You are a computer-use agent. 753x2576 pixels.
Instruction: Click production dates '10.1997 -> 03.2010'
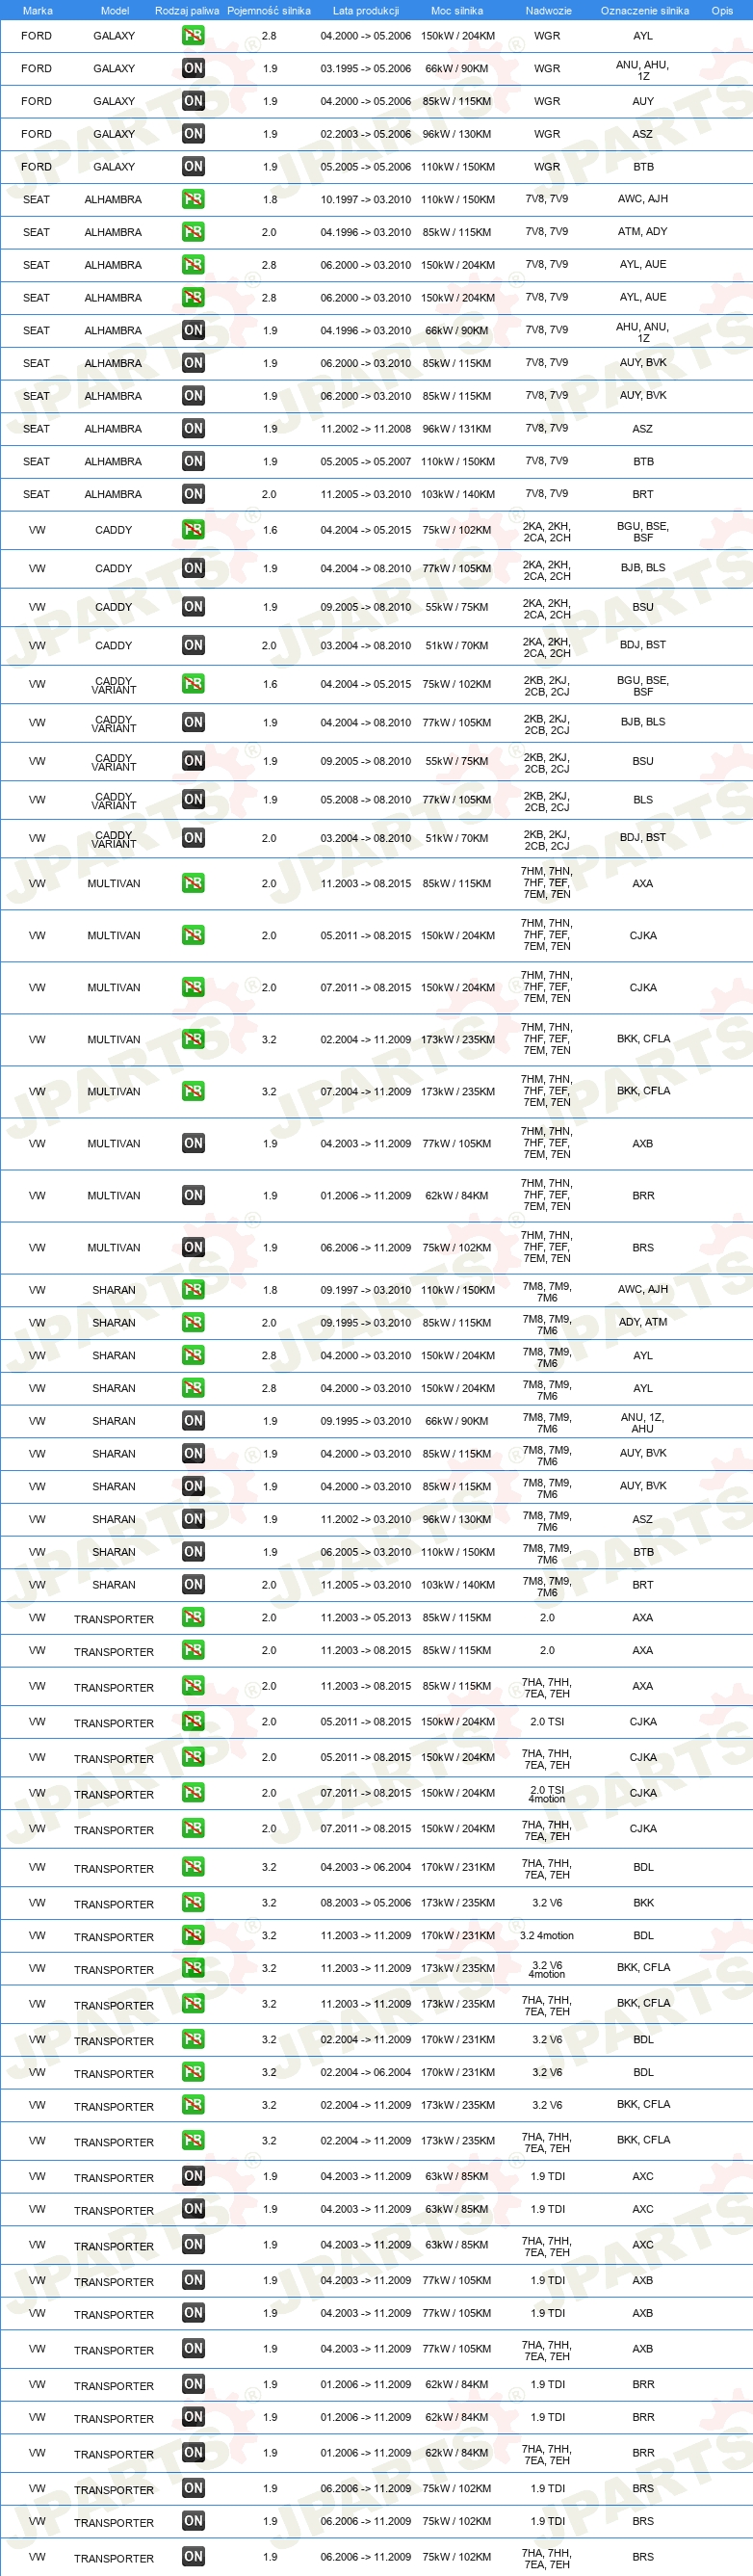[366, 199]
